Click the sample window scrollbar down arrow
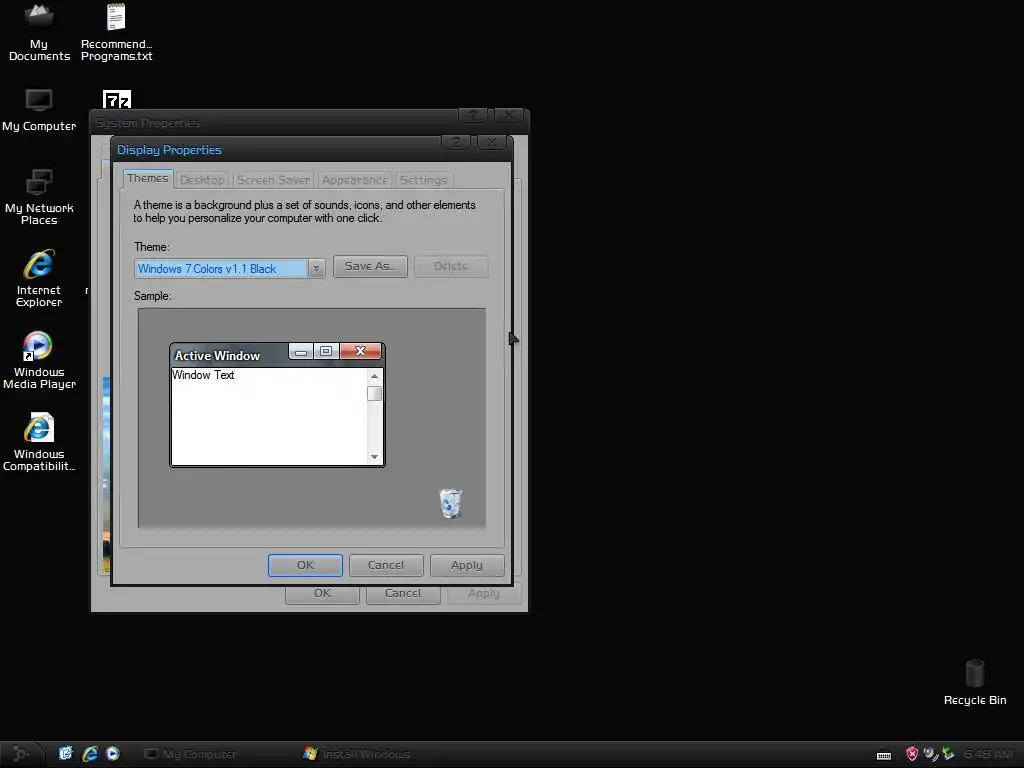Image resolution: width=1024 pixels, height=768 pixels. pyautogui.click(x=374, y=457)
